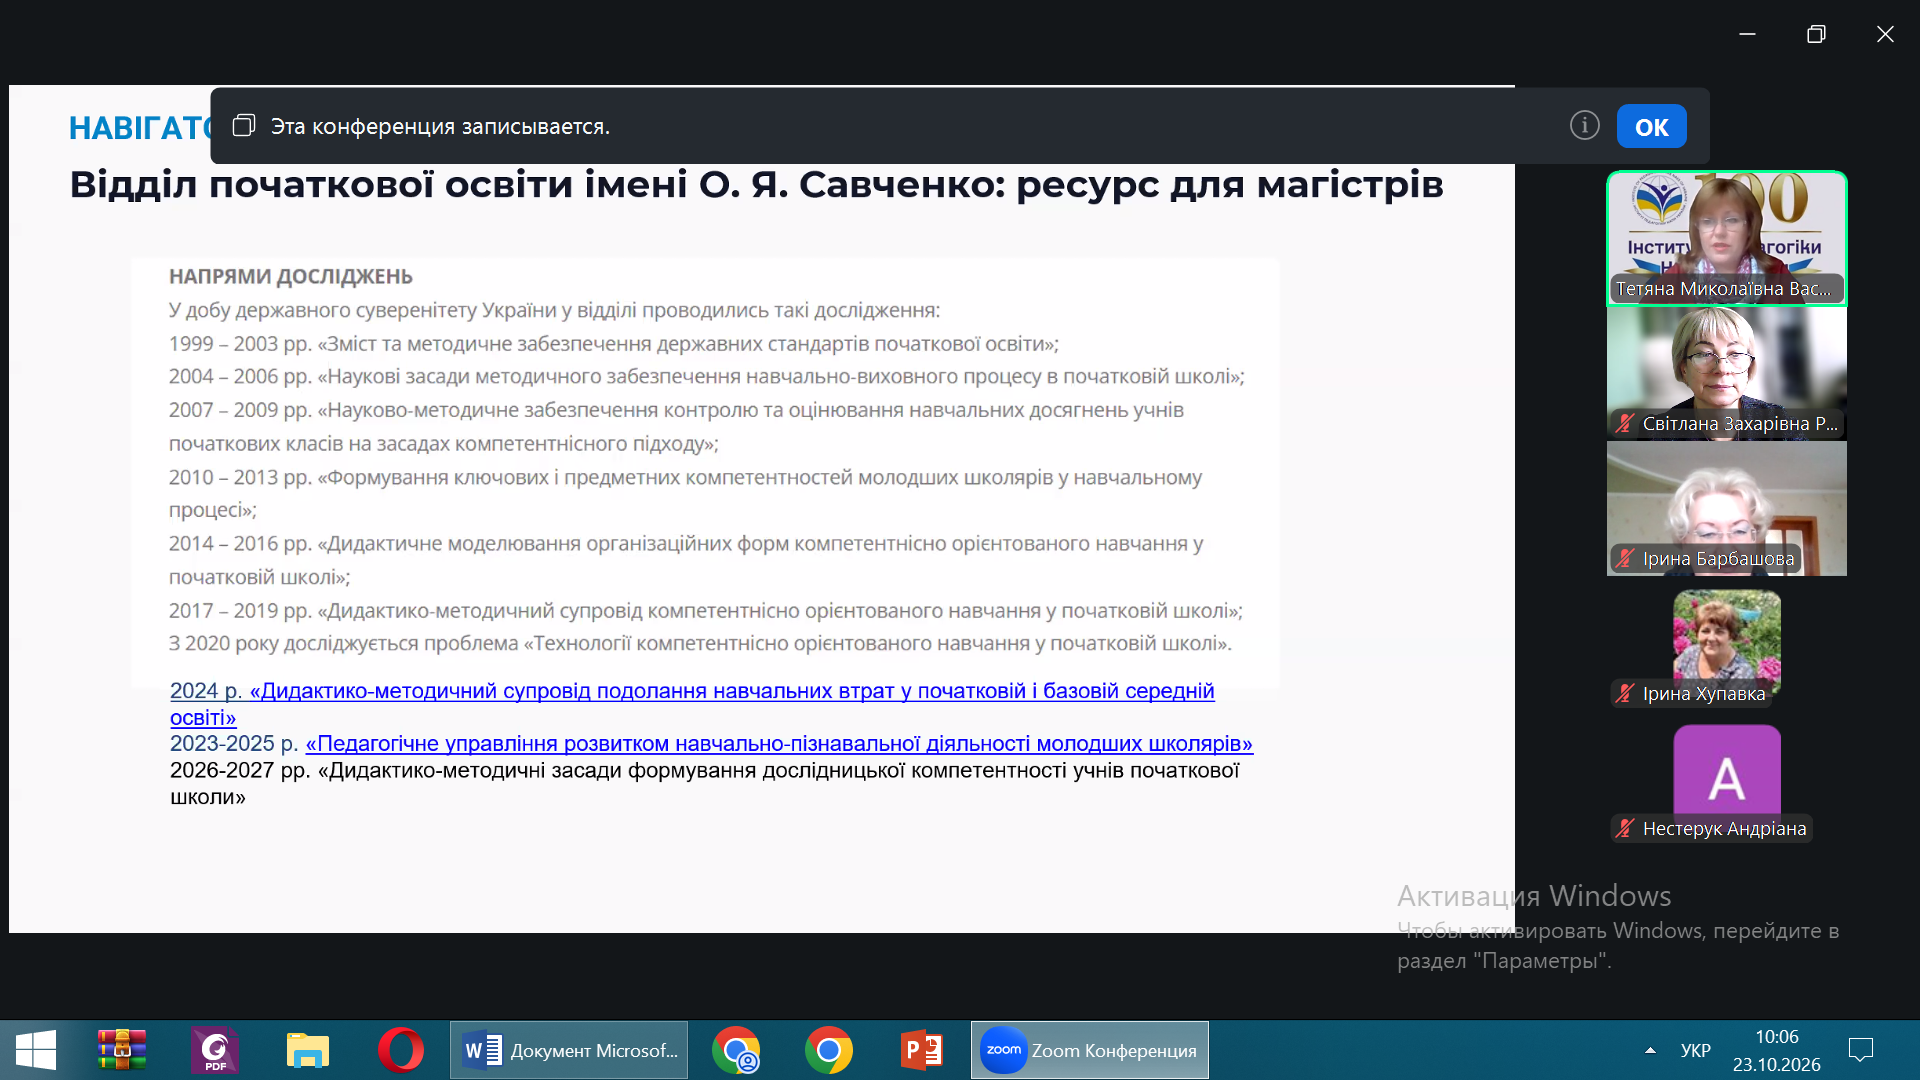Image resolution: width=1920 pixels, height=1080 pixels.
Task: Click the slide title about Савченко
Action: 756,185
